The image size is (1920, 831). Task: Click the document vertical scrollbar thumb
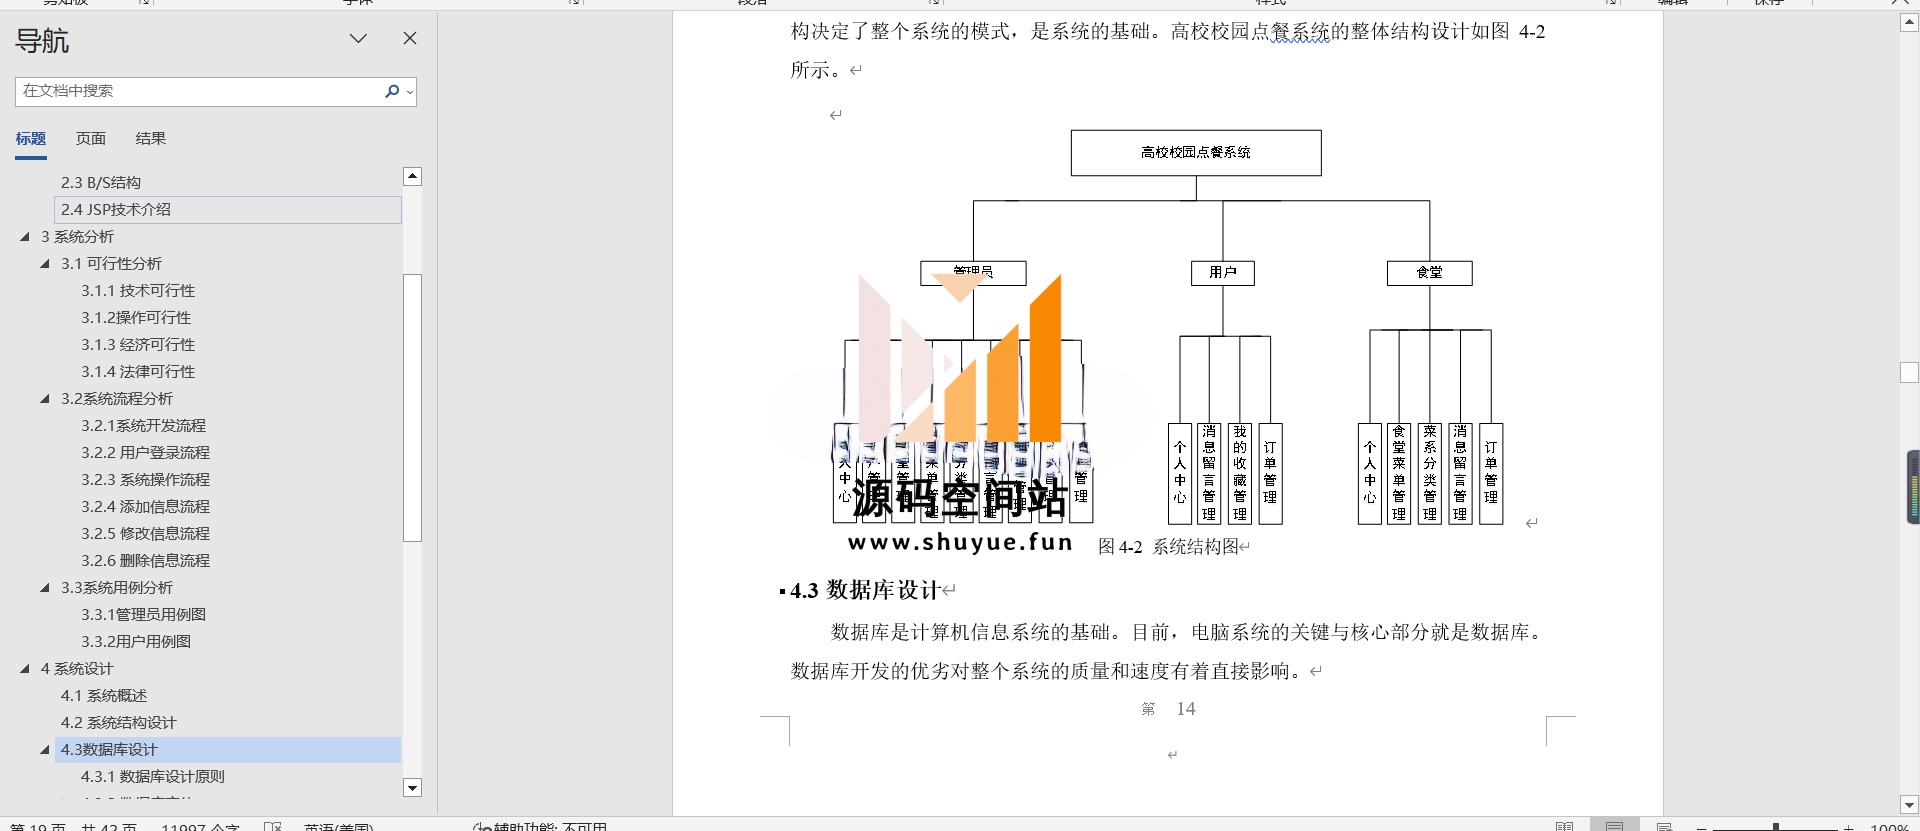(1909, 372)
